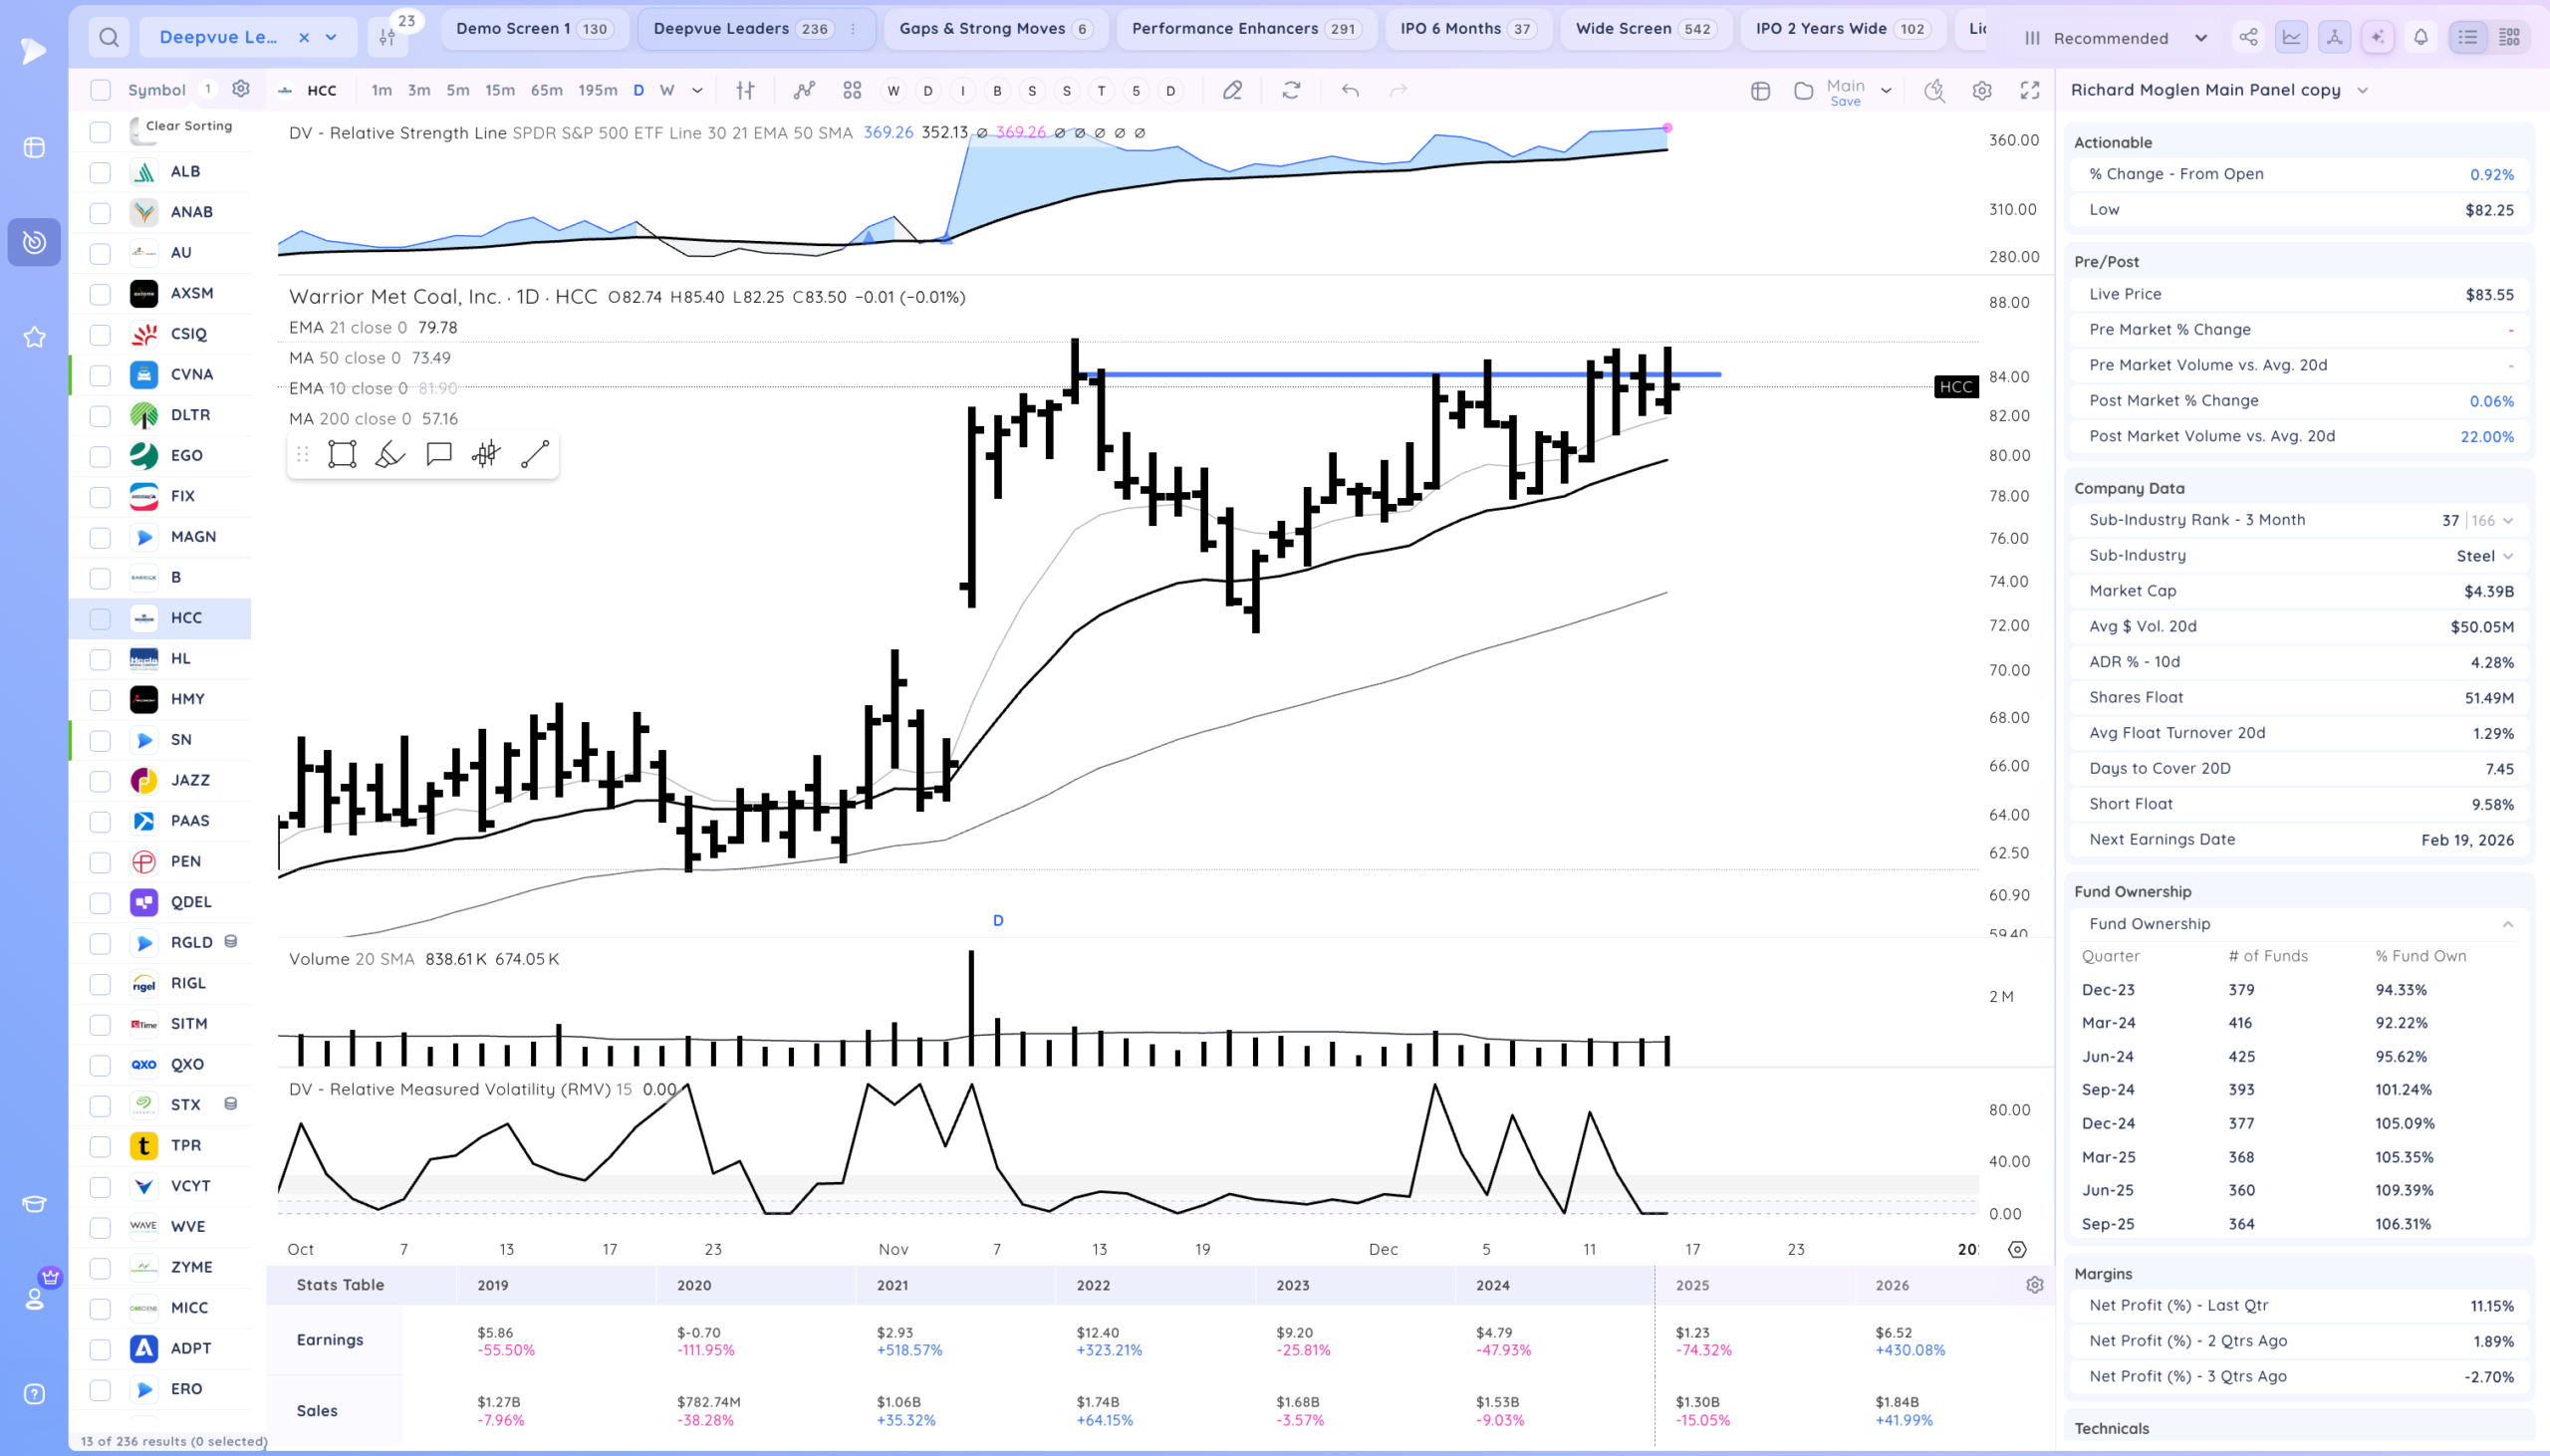2550x1456 pixels.
Task: Click the share icon in top bar
Action: 2248,37
